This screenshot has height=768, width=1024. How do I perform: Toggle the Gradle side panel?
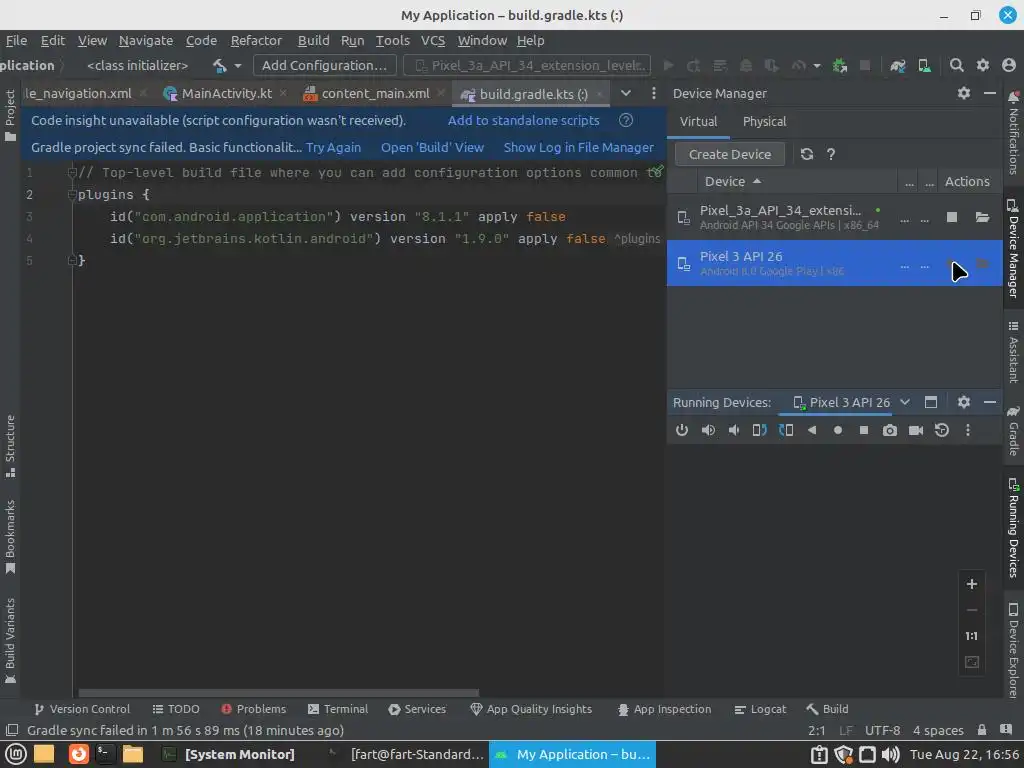(1014, 431)
